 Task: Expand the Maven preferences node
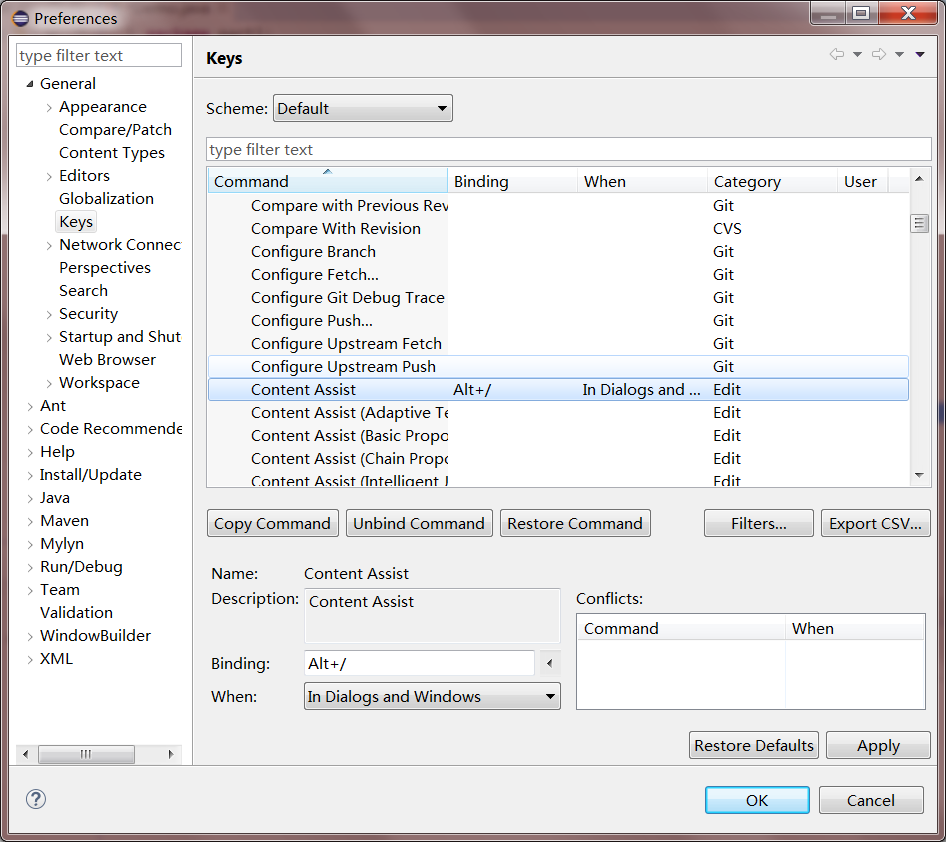[30, 521]
